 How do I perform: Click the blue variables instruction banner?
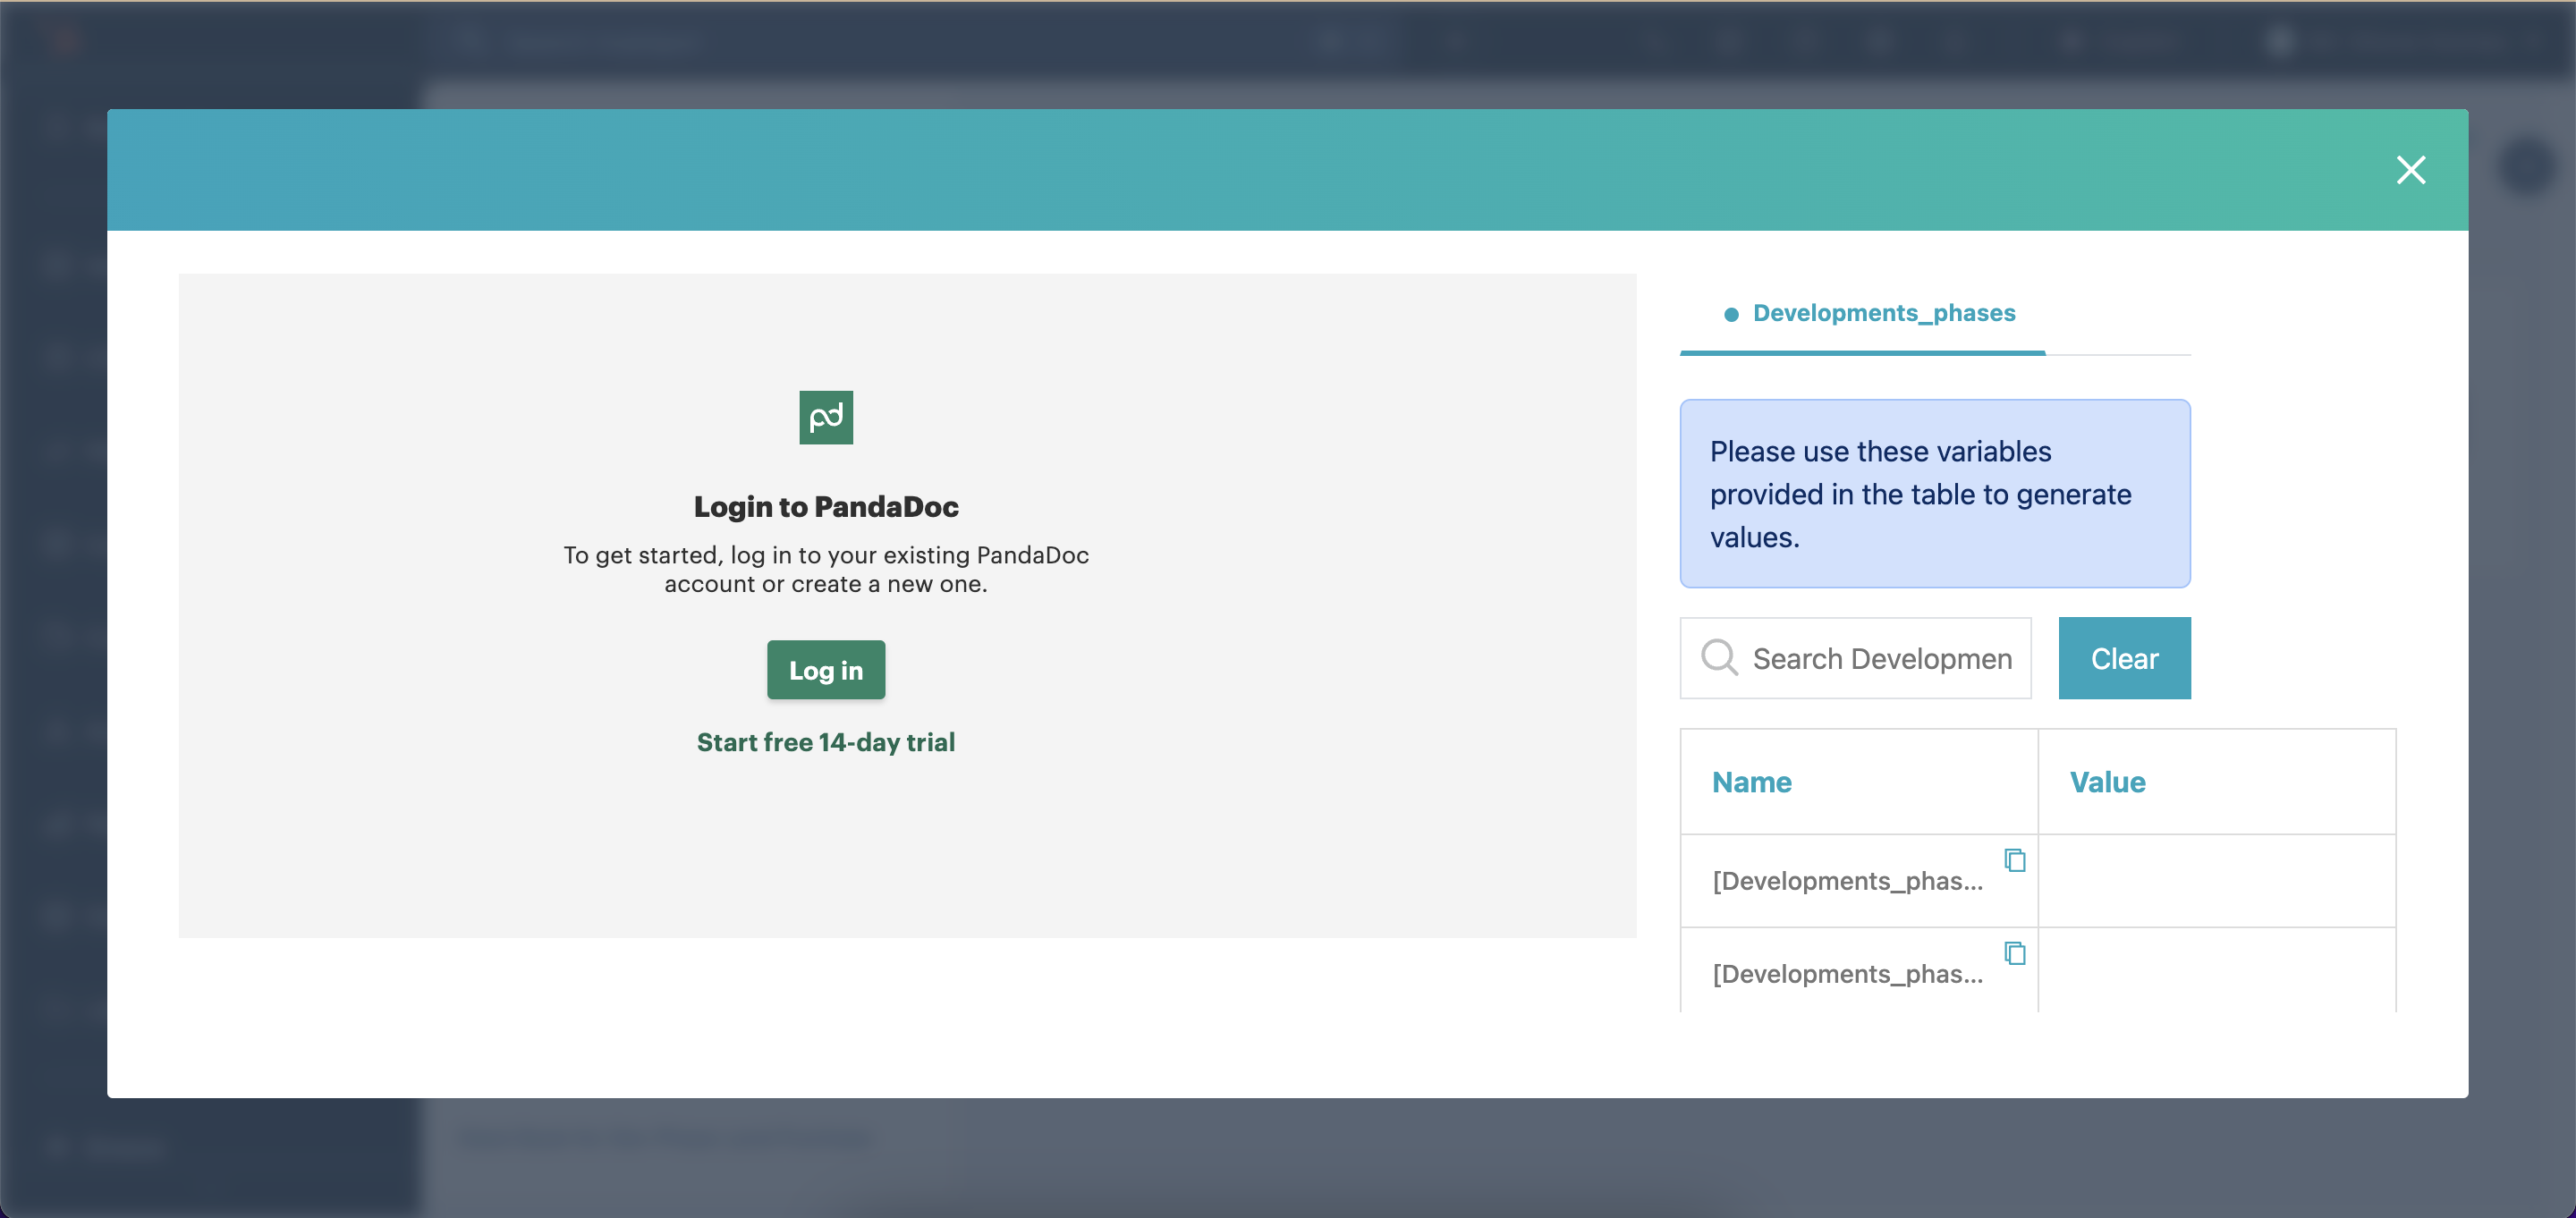(x=1934, y=494)
